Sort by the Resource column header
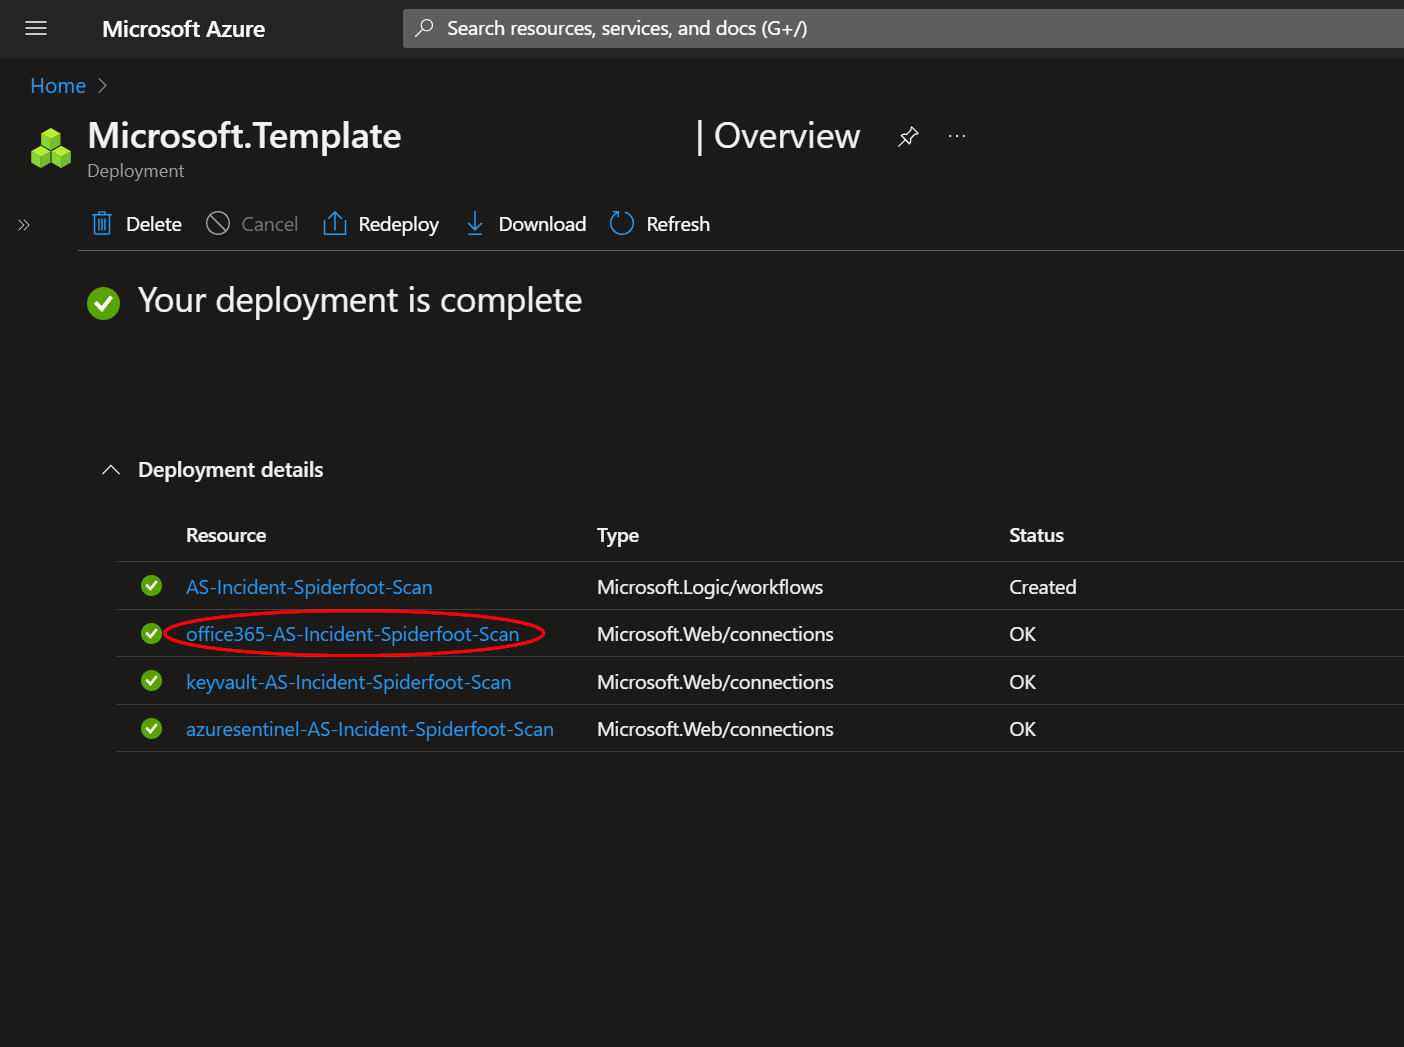Screen dimensions: 1404x1047 226,535
